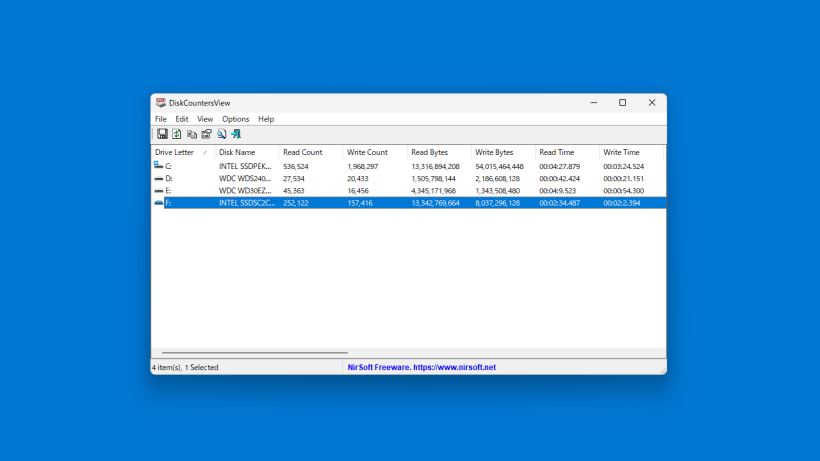The width and height of the screenshot is (820, 461).
Task: Open the Properties toolbar icon
Action: [207, 134]
